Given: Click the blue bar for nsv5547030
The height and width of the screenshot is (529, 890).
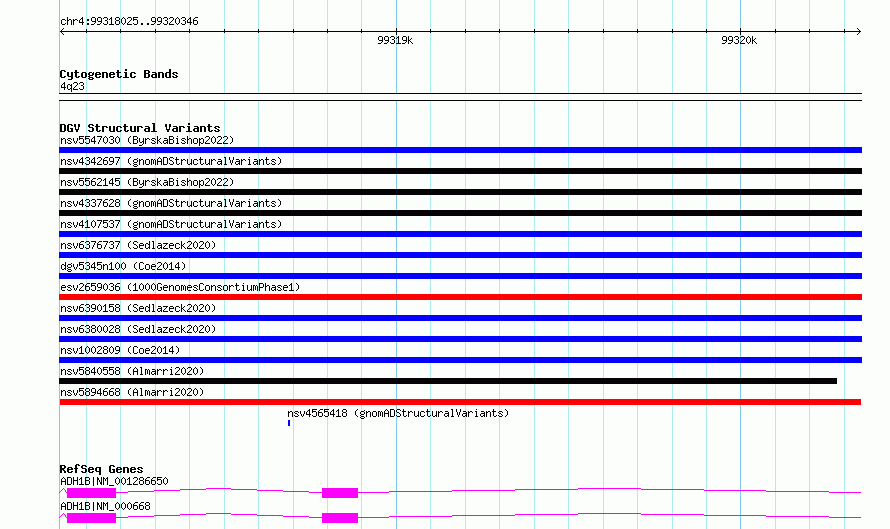Looking at the screenshot, I should point(460,150).
